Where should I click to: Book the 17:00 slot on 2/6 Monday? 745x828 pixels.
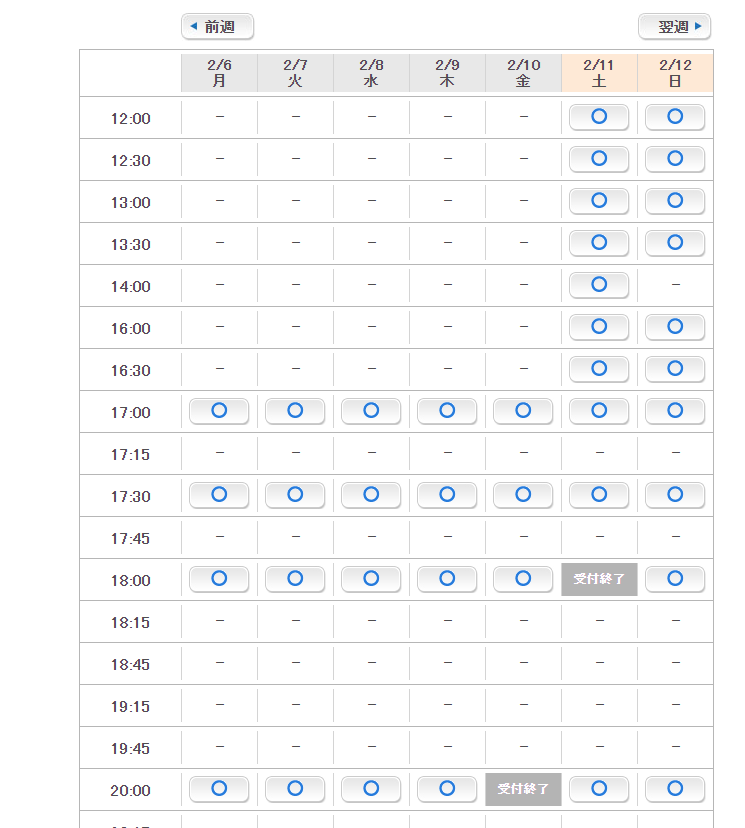click(x=219, y=411)
